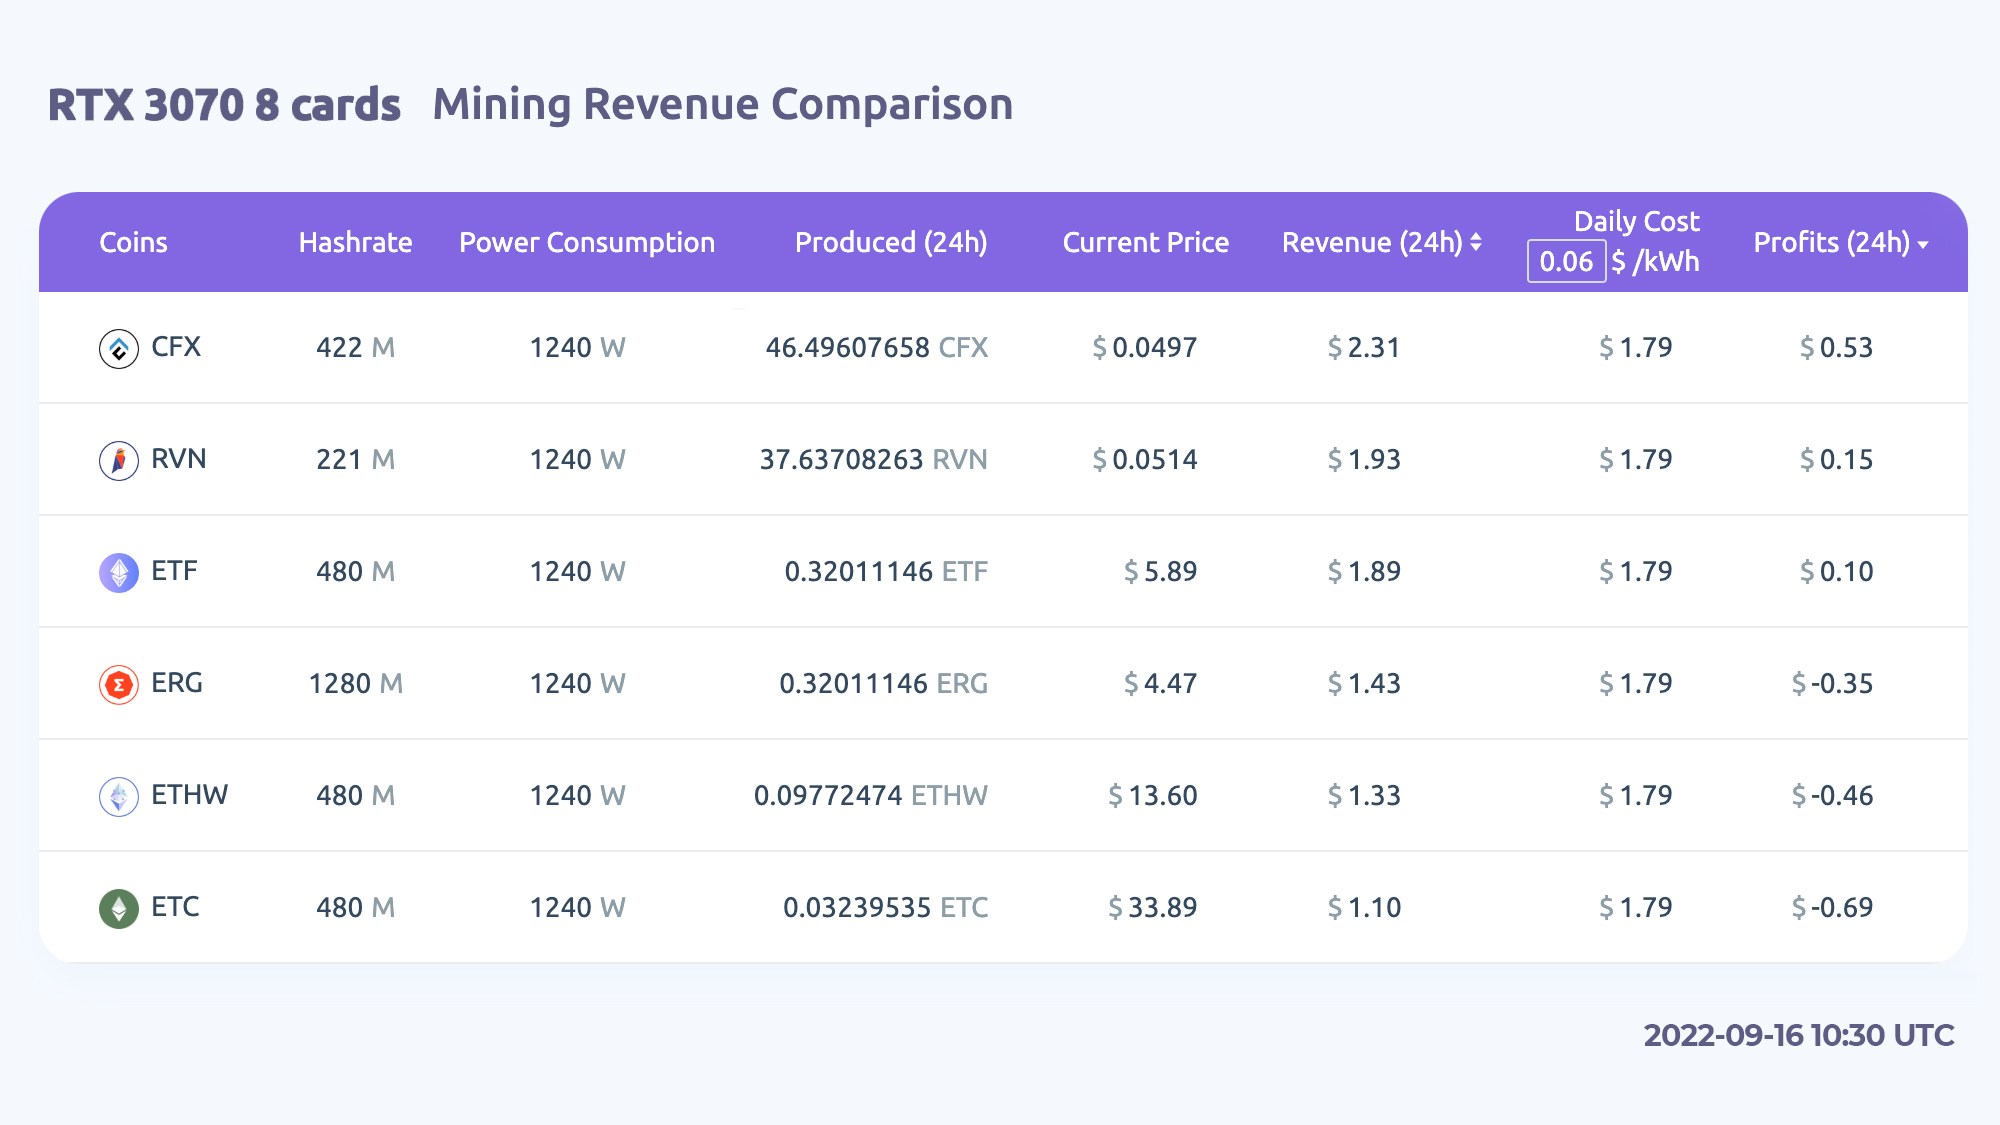Select the ETHW coin name
The height and width of the screenshot is (1125, 2000).
pyautogui.click(x=189, y=795)
